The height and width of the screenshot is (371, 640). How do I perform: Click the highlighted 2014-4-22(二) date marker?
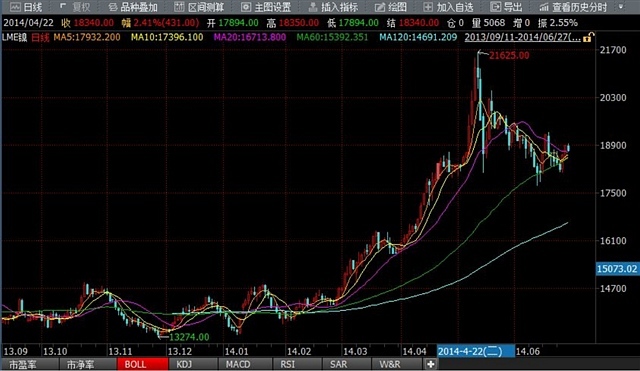point(476,351)
